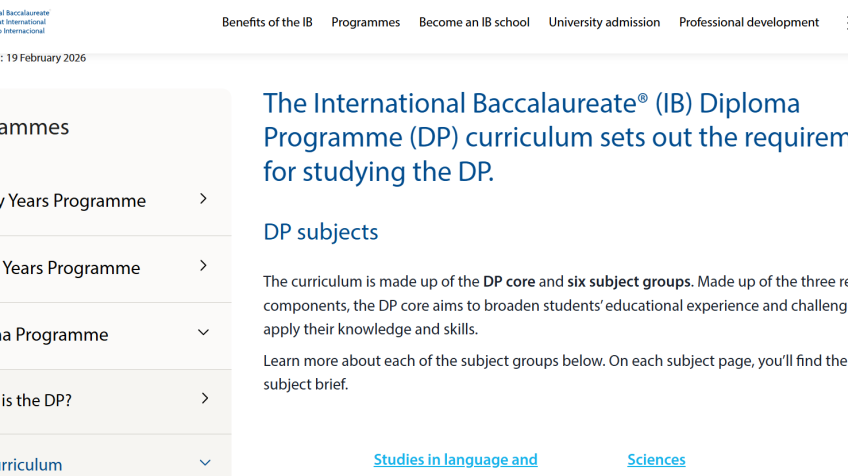Click the DP subjects heading
This screenshot has width=848, height=476.
(x=321, y=232)
